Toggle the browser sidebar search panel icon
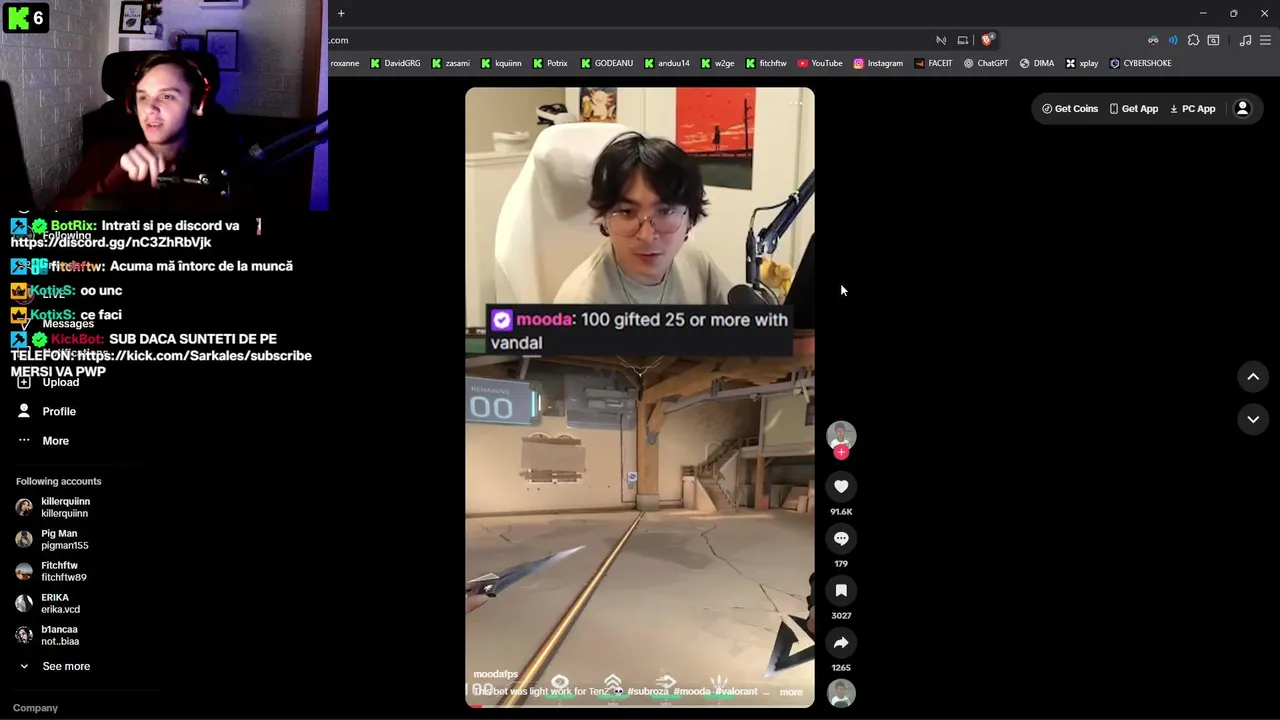The image size is (1280, 720). [1213, 40]
